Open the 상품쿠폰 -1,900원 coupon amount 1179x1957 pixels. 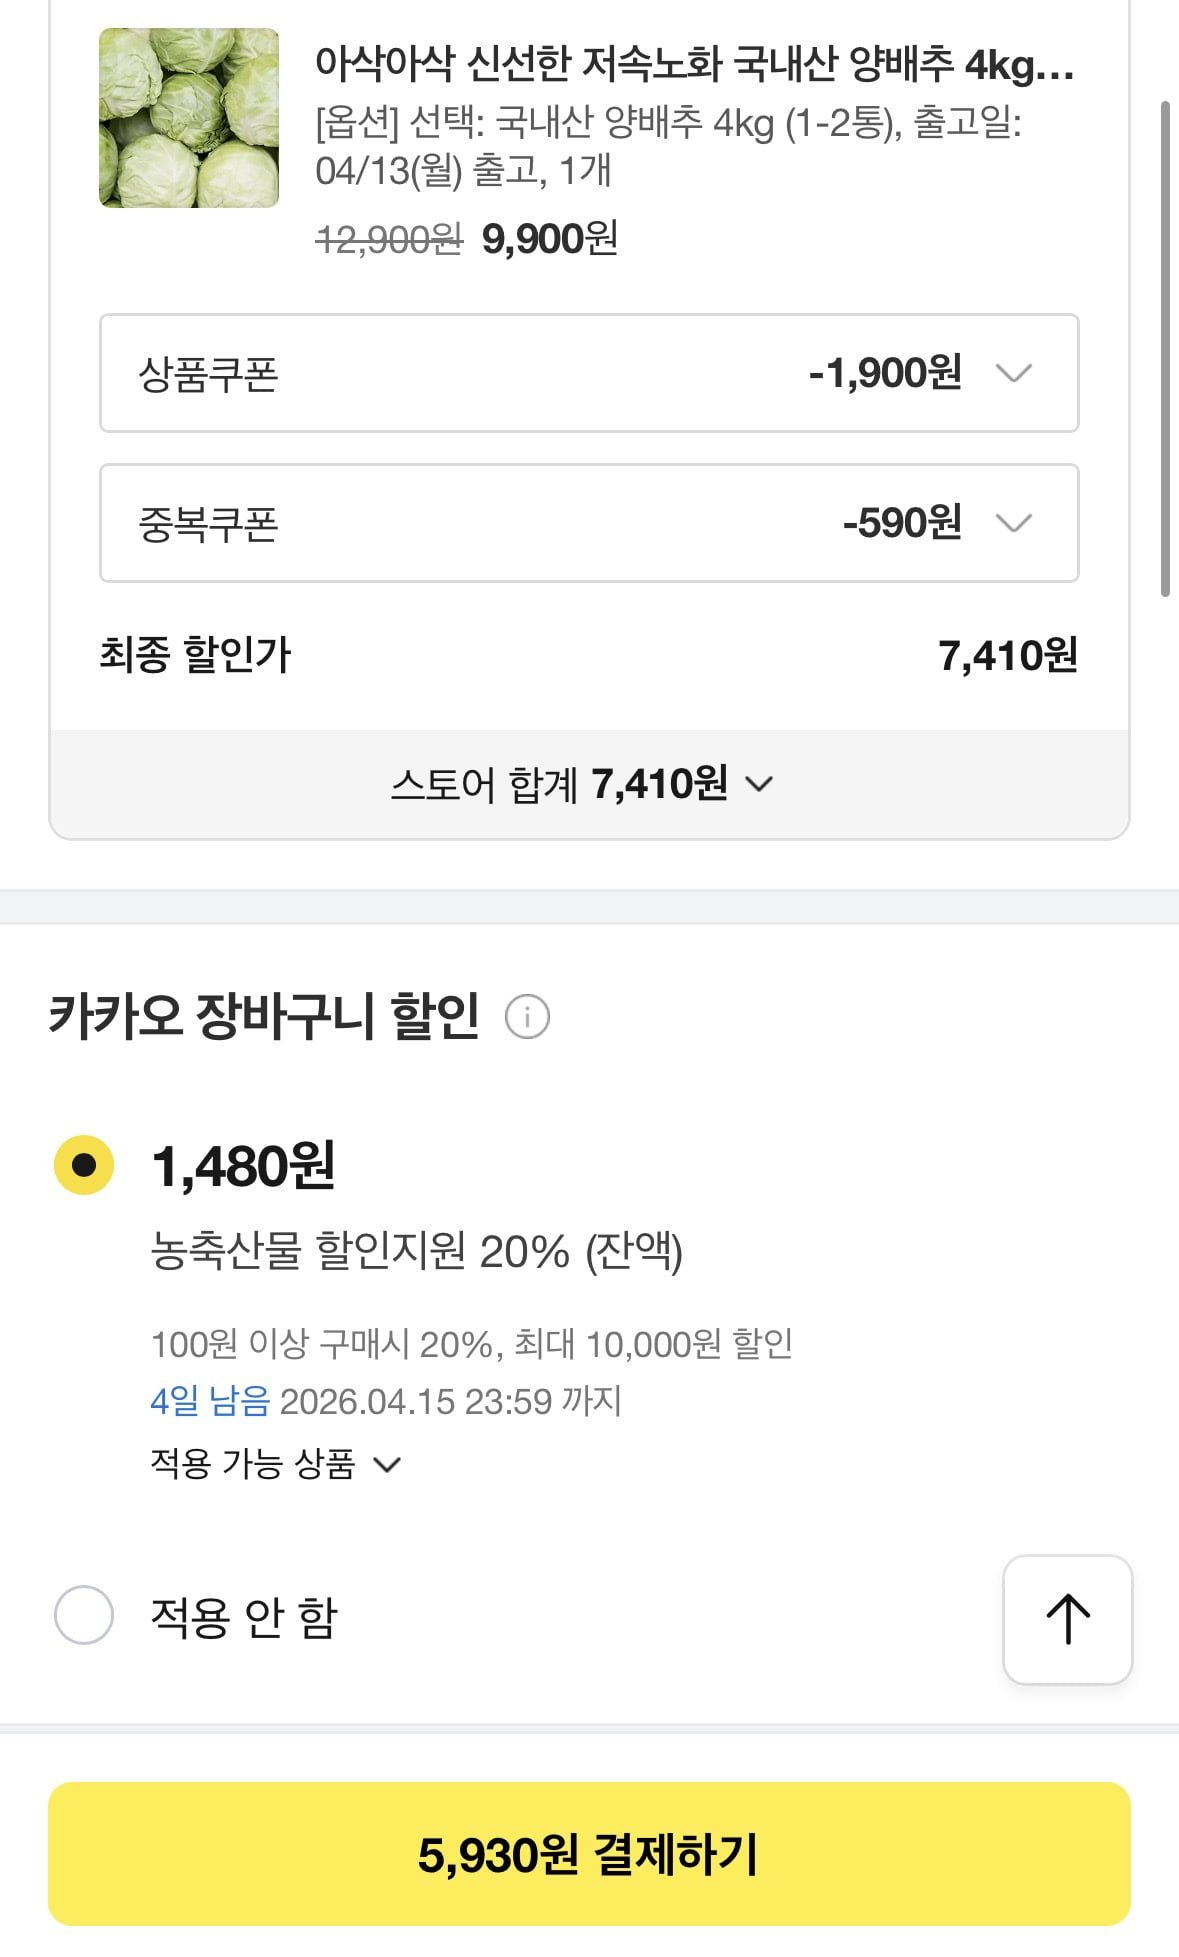[x=885, y=373]
